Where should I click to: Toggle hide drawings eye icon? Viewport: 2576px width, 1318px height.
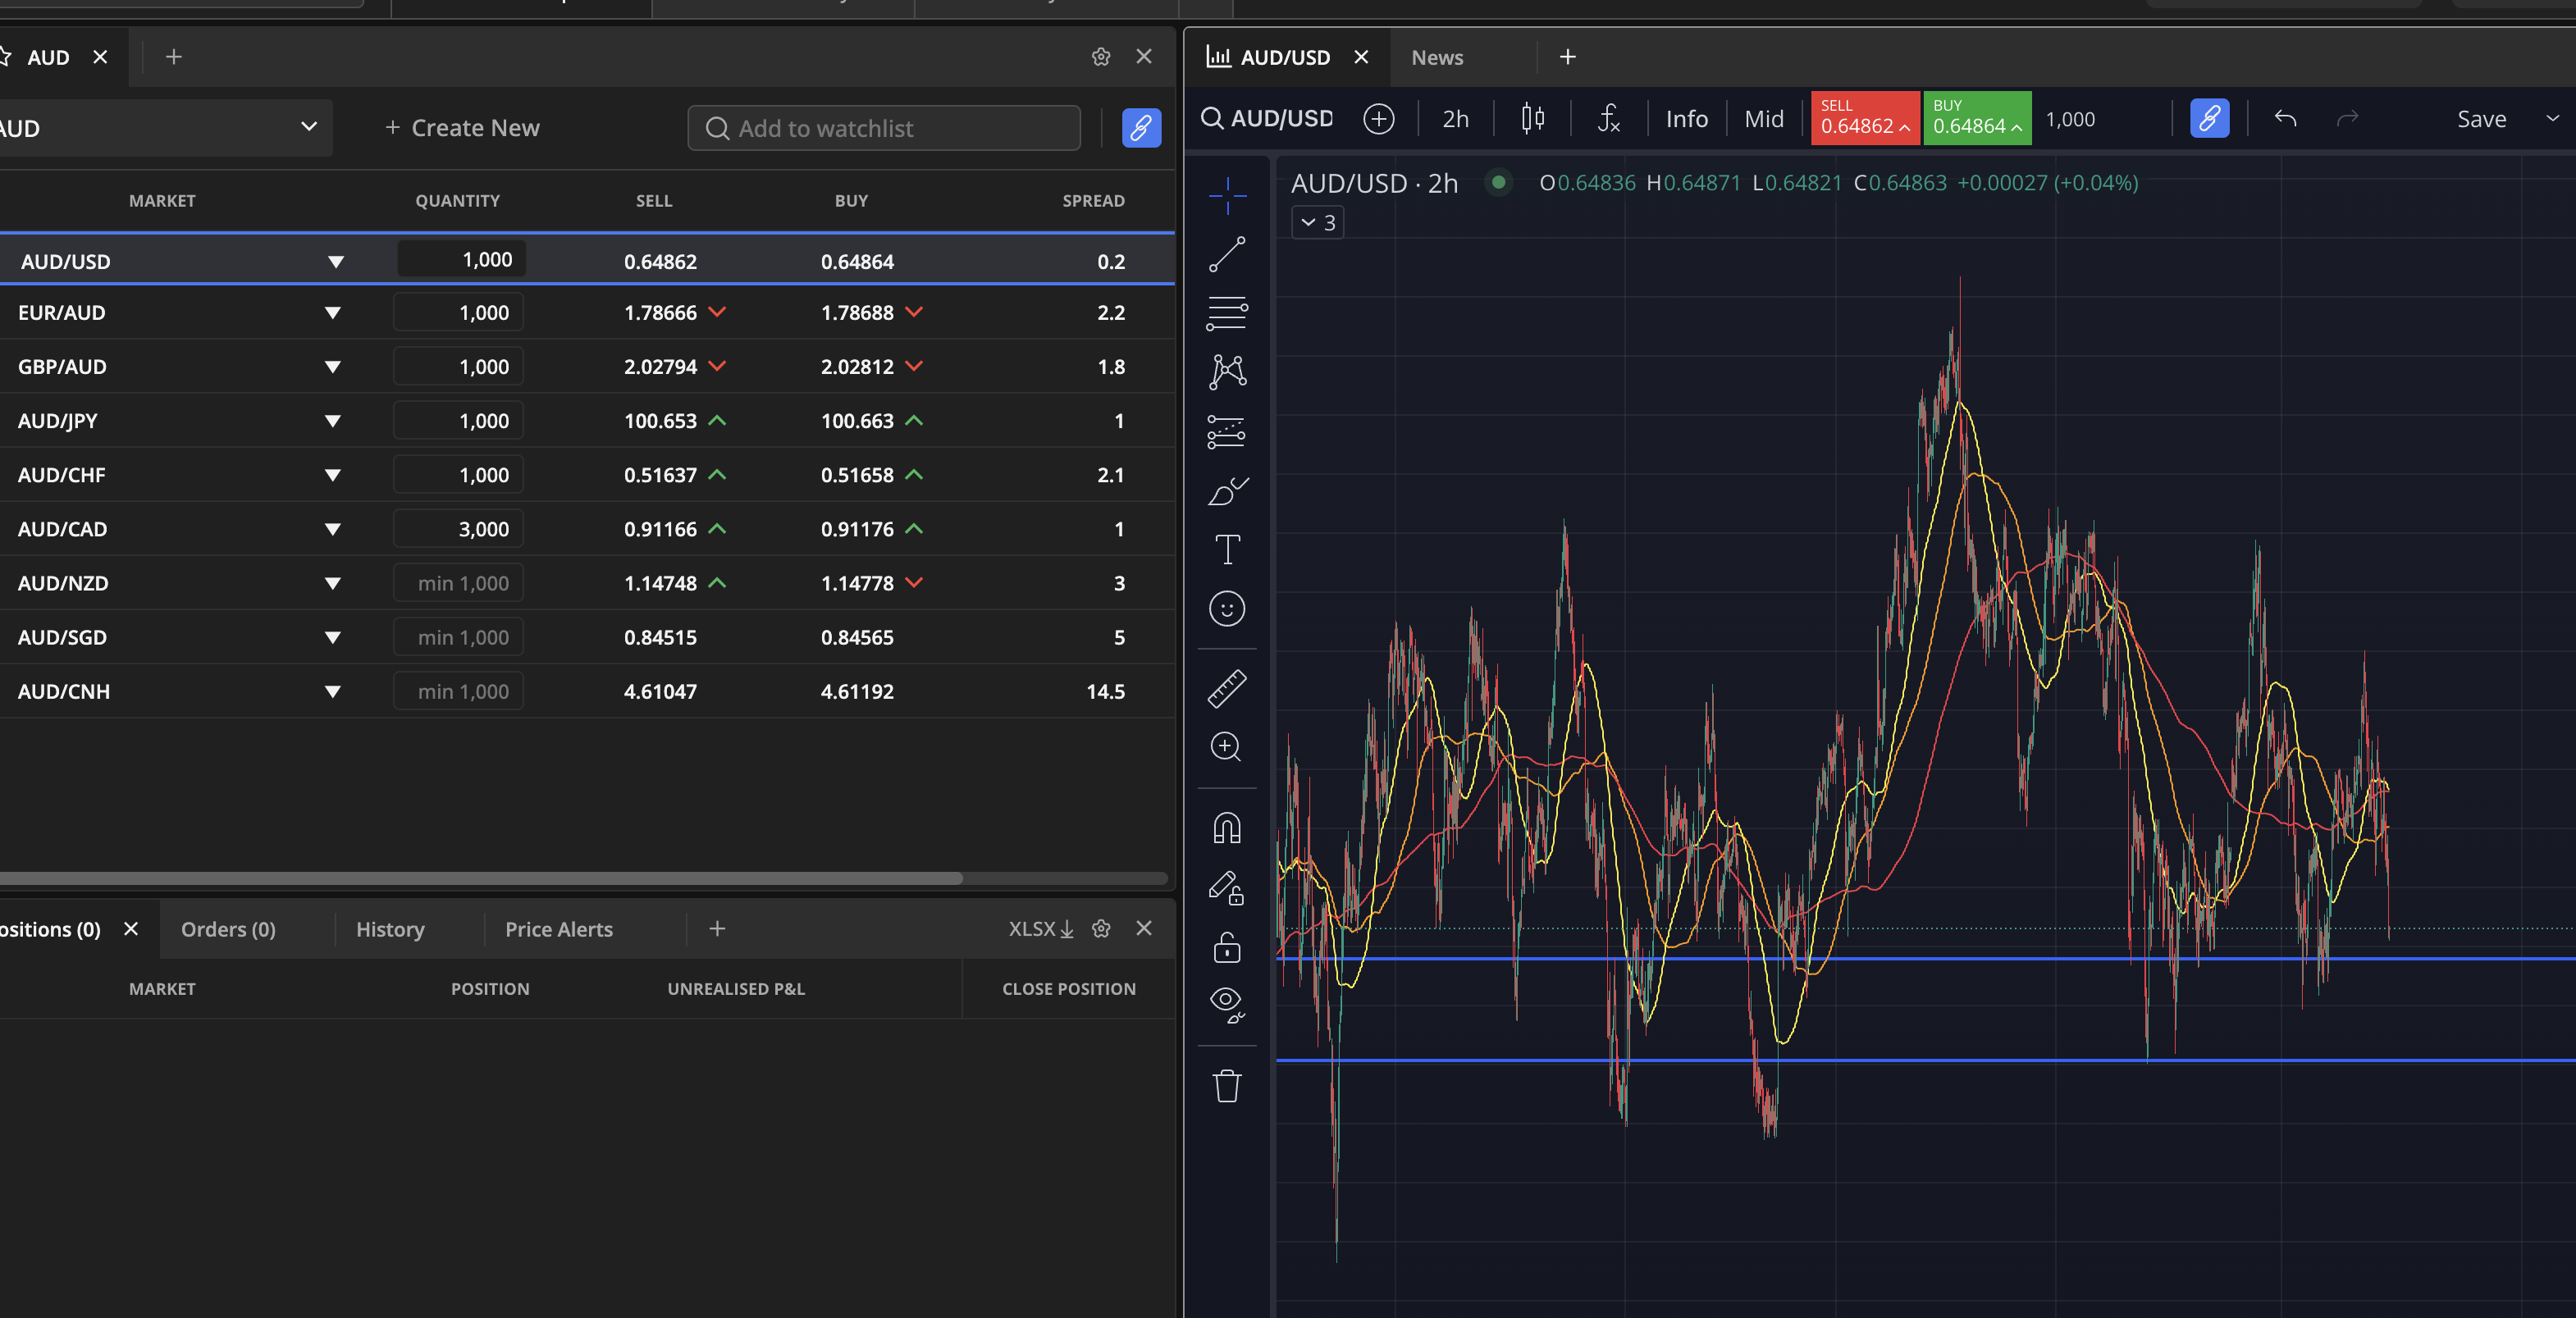click(x=1227, y=1003)
